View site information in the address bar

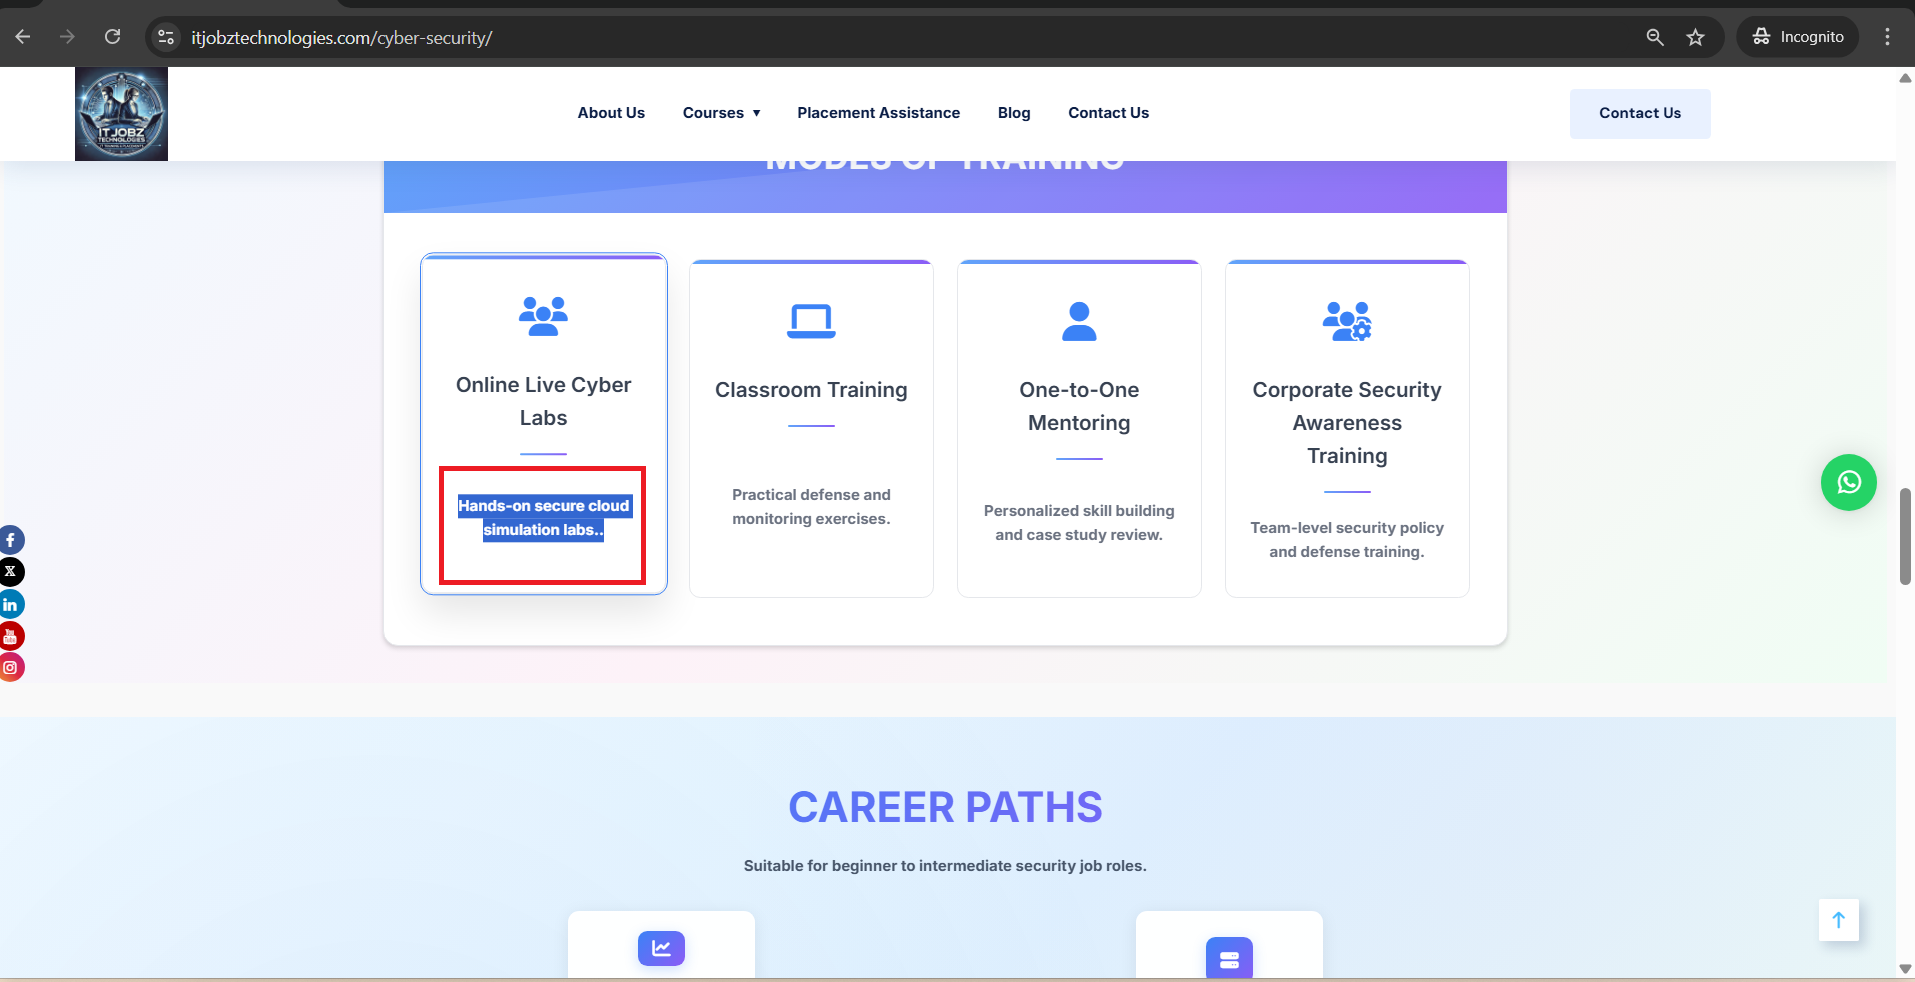point(166,37)
